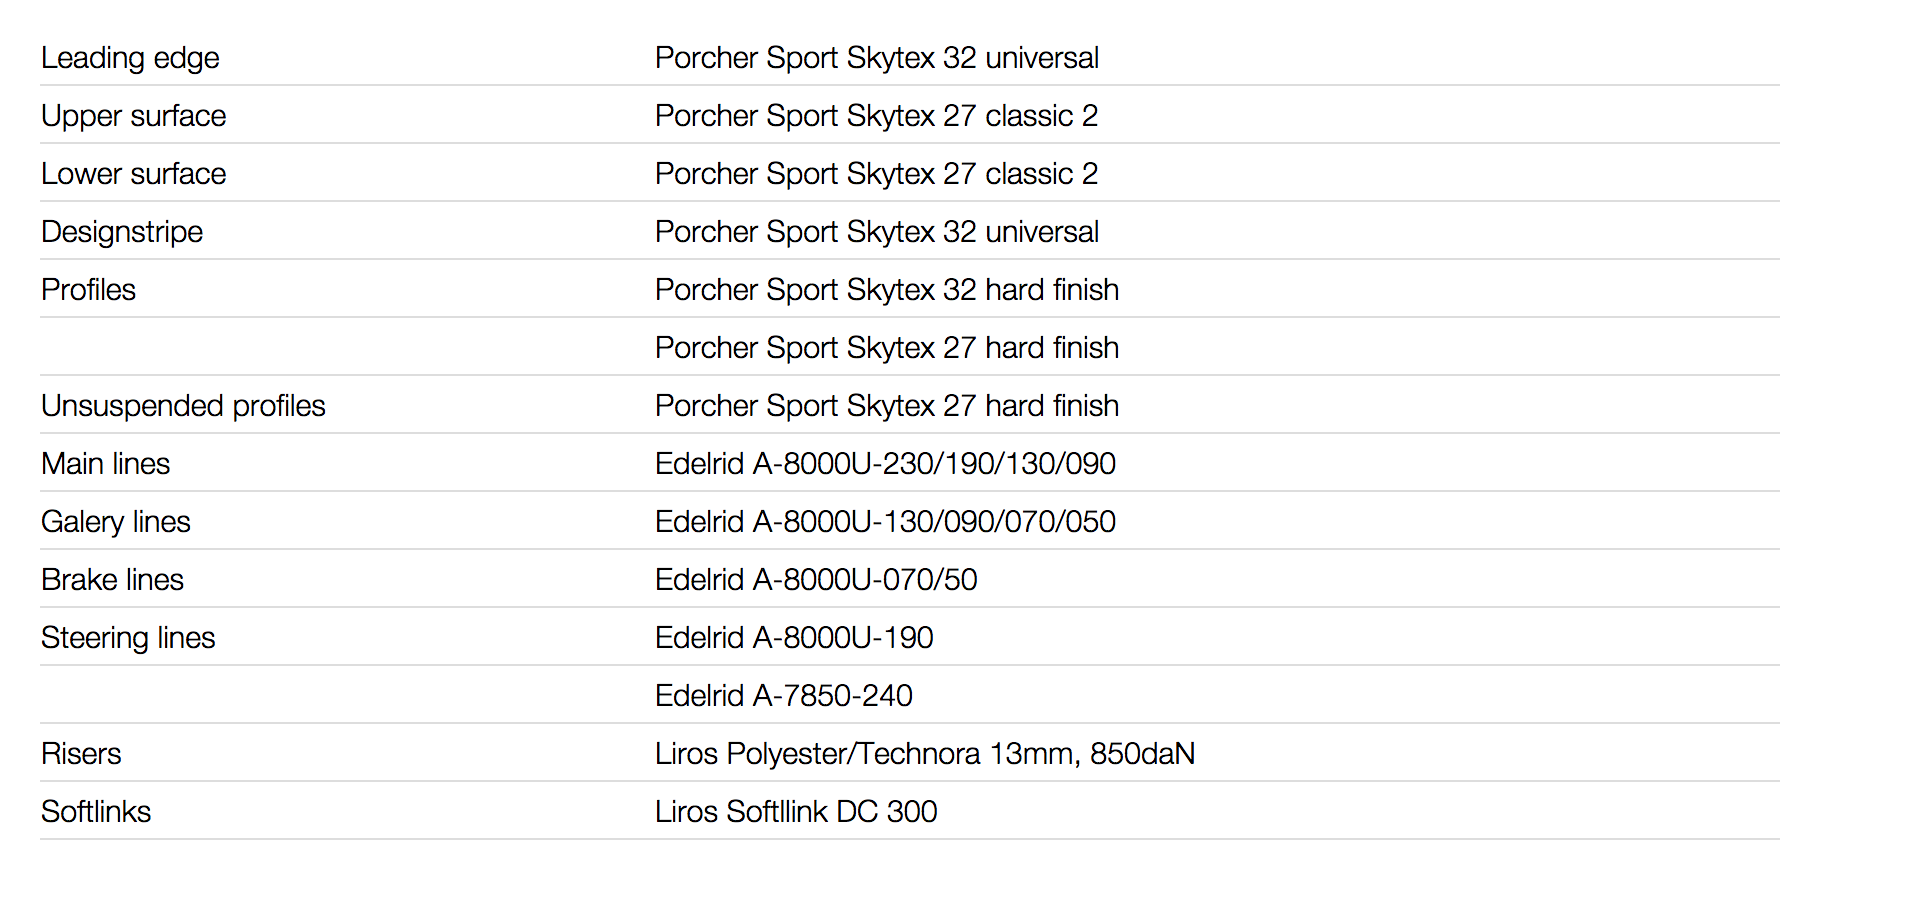Click the "Leading edge" row label
This screenshot has height=916, width=1912.
click(x=130, y=58)
